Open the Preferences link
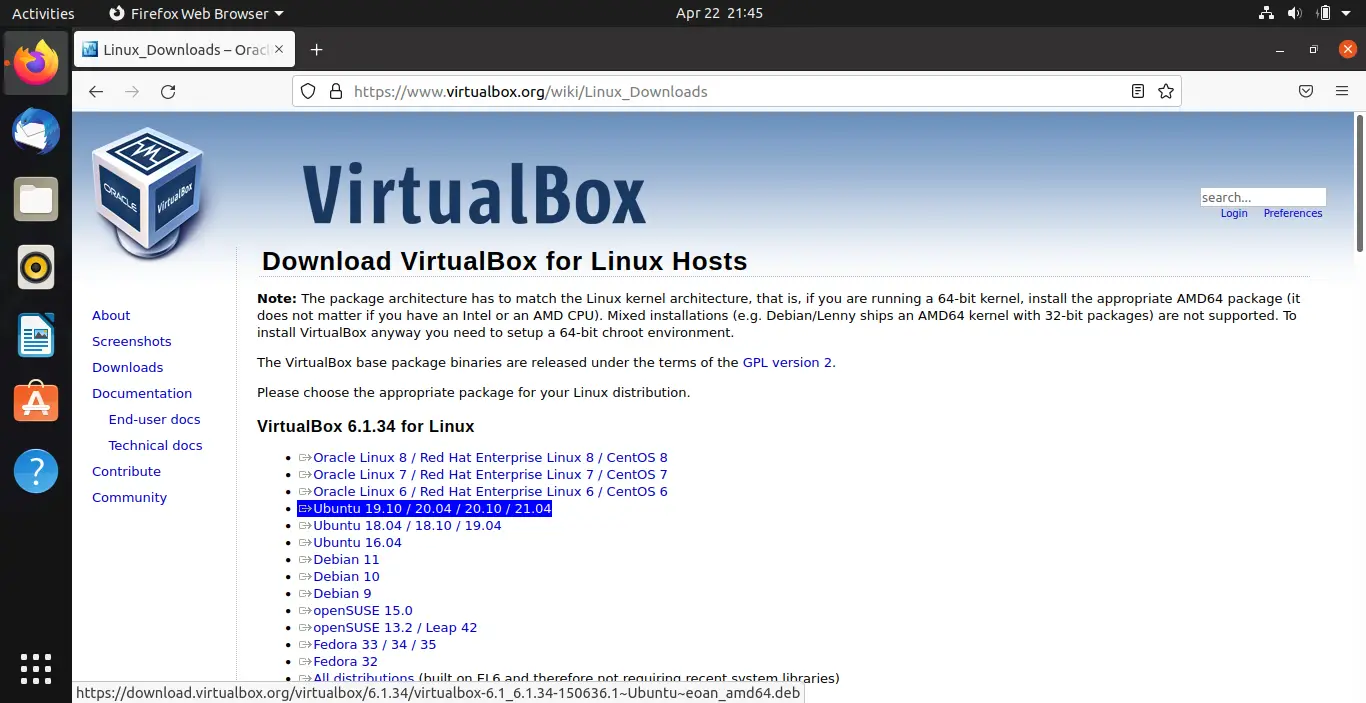This screenshot has height=703, width=1366. (1293, 213)
